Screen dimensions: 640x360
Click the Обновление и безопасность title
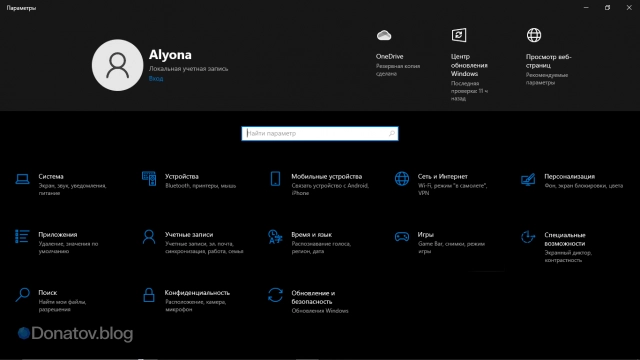coord(313,297)
